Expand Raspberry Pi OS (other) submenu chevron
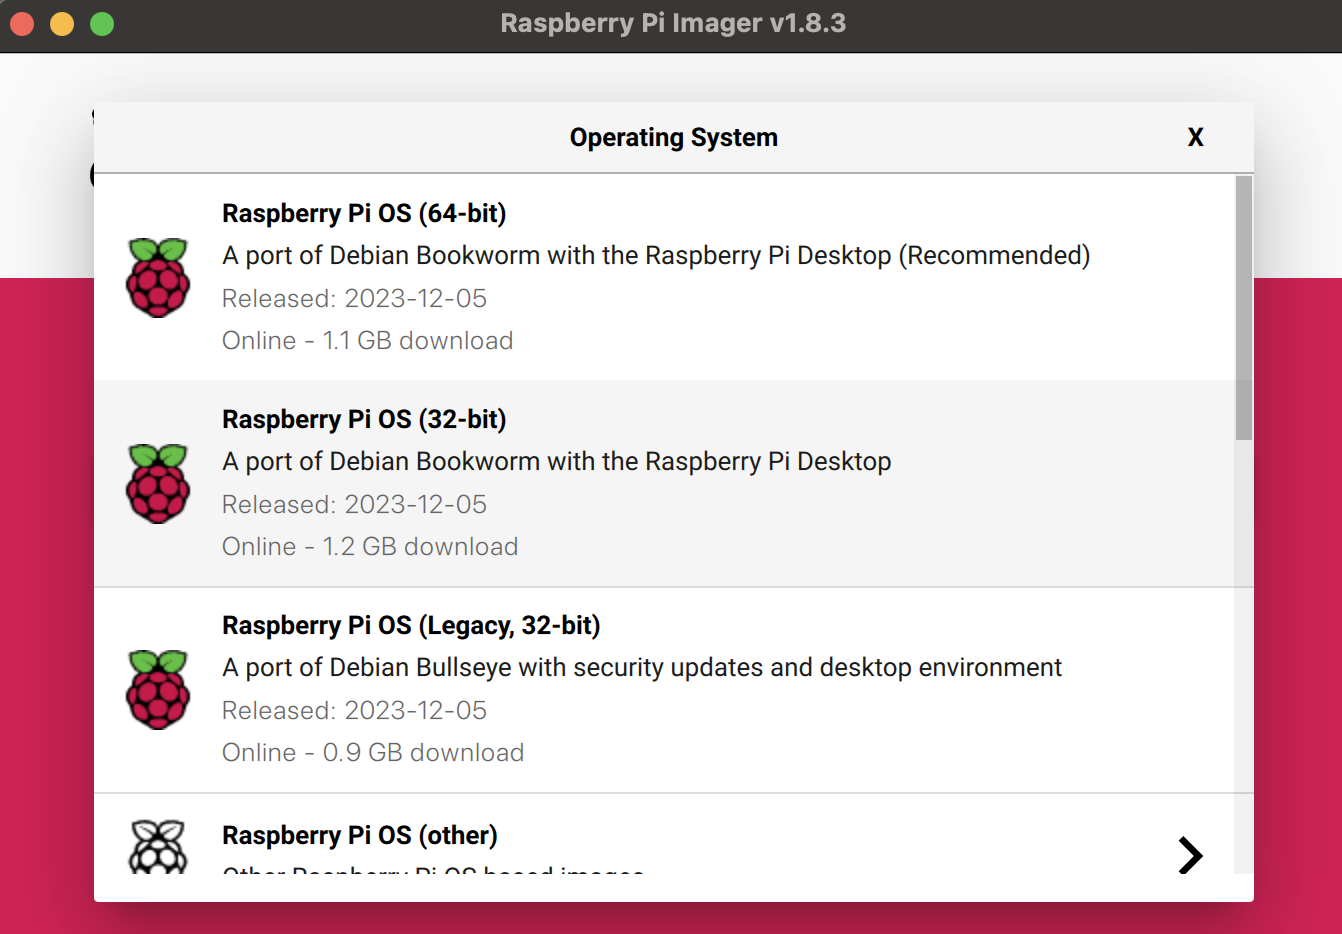This screenshot has height=934, width=1342. click(1190, 855)
